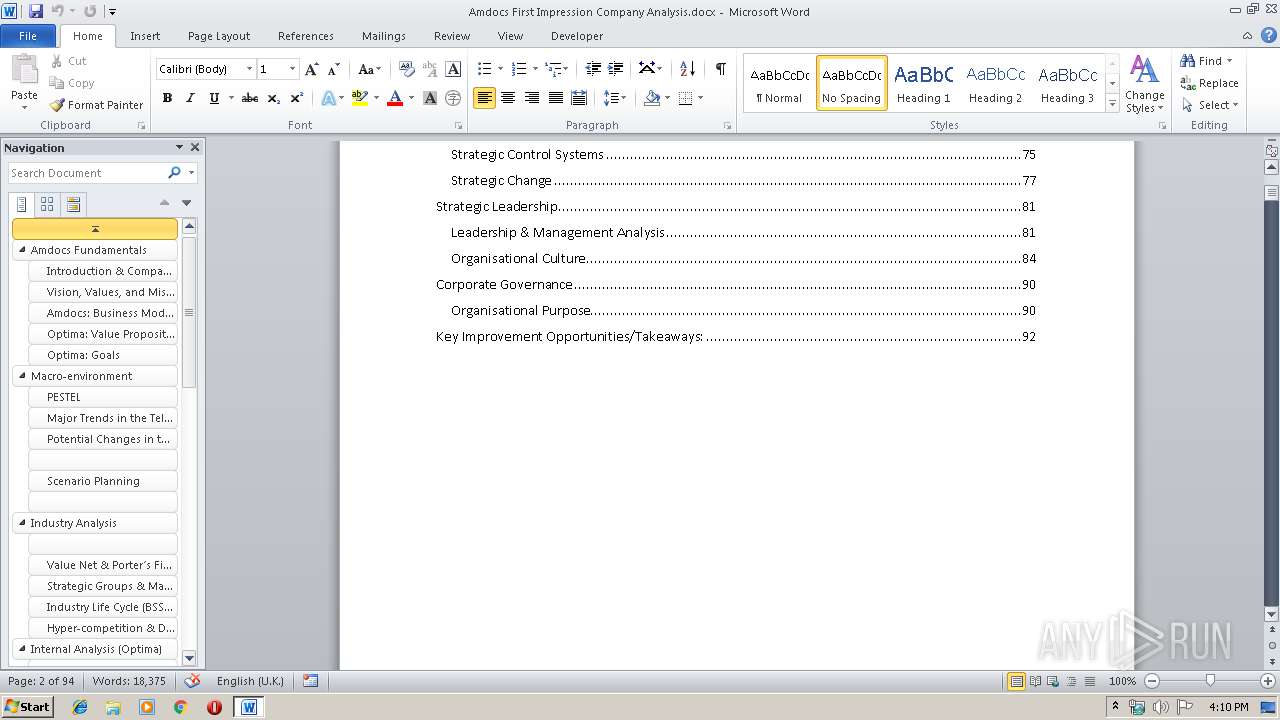Collapse Macro-environment heading

[x=22, y=376]
